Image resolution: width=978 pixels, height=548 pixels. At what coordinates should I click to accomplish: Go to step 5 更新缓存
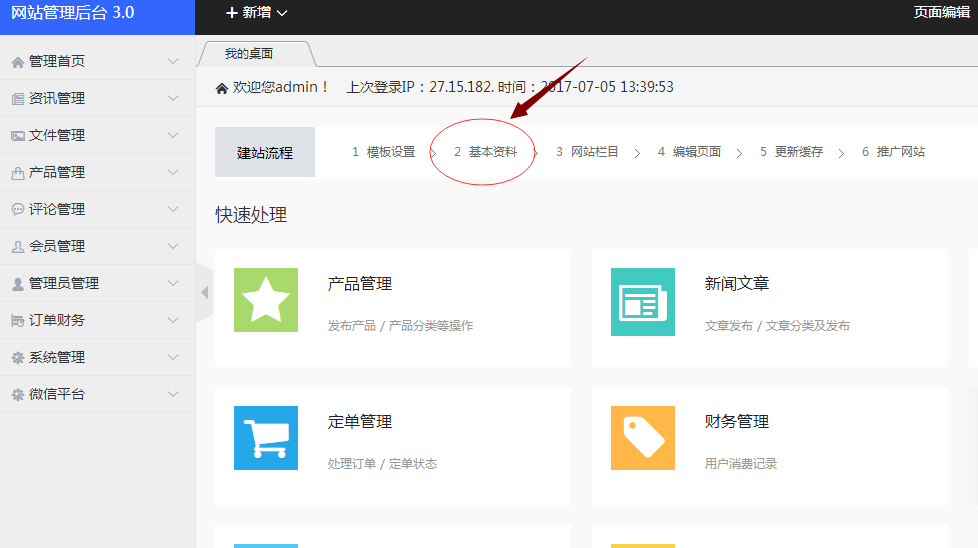pos(791,152)
